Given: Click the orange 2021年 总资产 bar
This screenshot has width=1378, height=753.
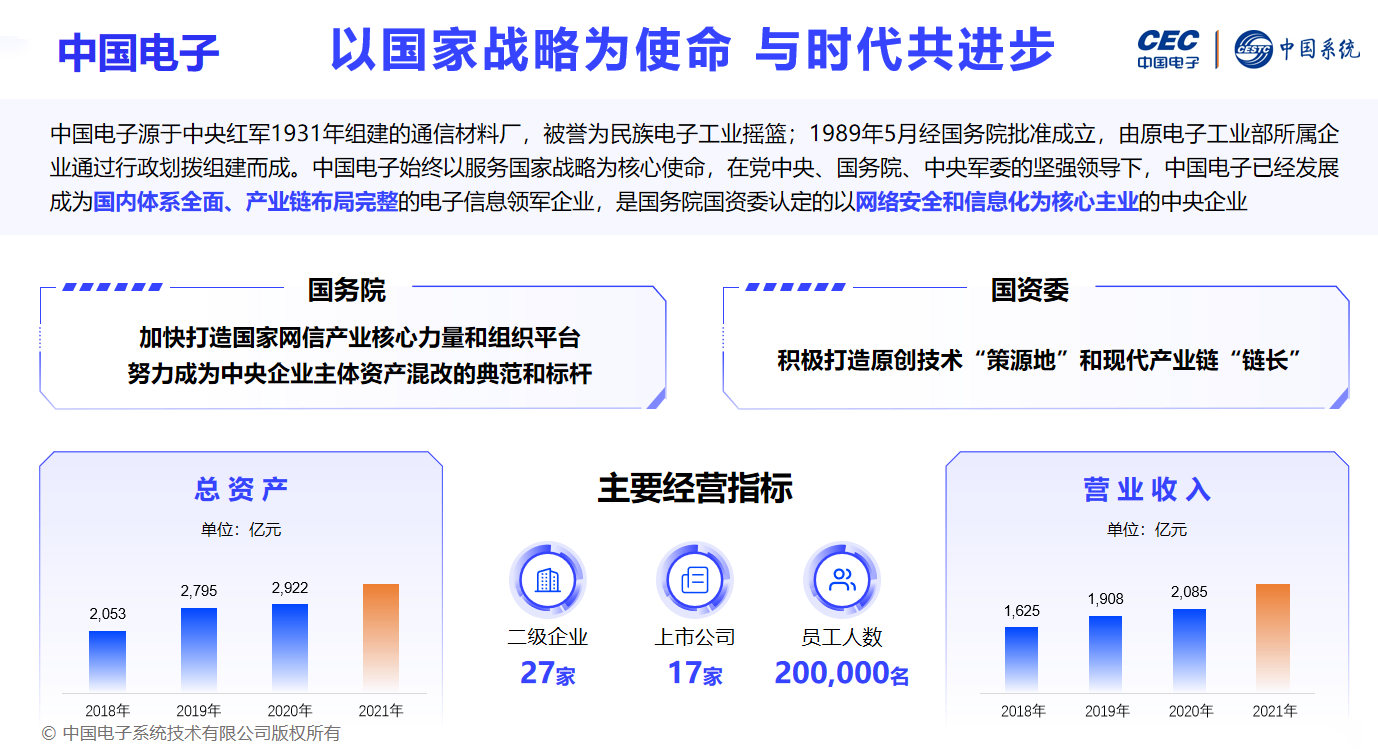Looking at the screenshot, I should click(x=380, y=638).
